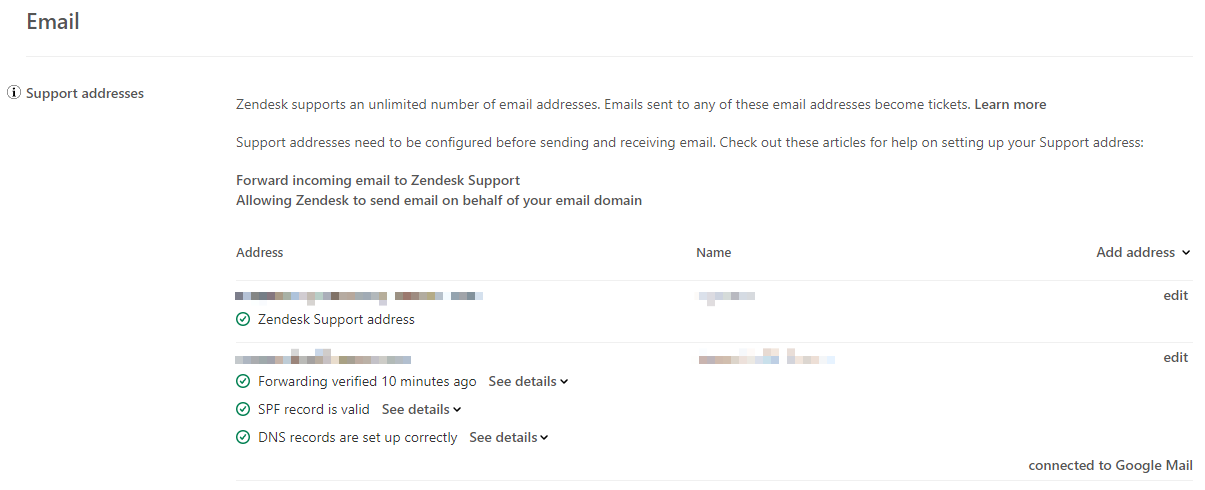Click the info icon beside Support addresses
The height and width of the screenshot is (490, 1205).
(x=14, y=93)
